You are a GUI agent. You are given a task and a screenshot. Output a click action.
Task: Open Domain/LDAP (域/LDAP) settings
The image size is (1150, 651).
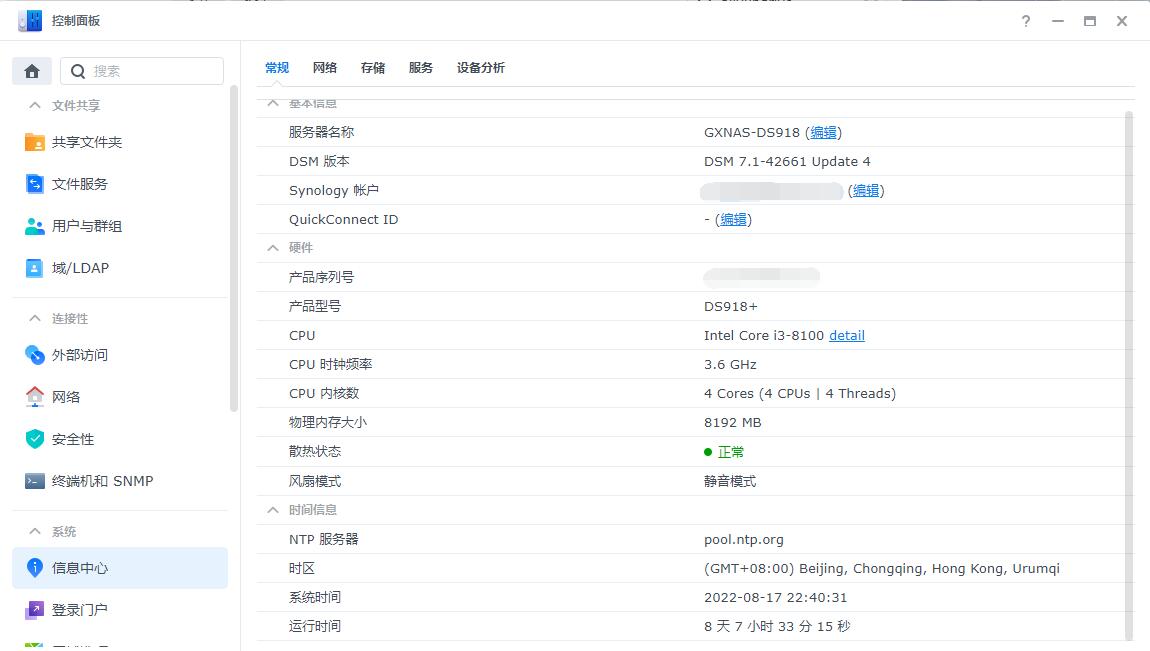point(80,268)
